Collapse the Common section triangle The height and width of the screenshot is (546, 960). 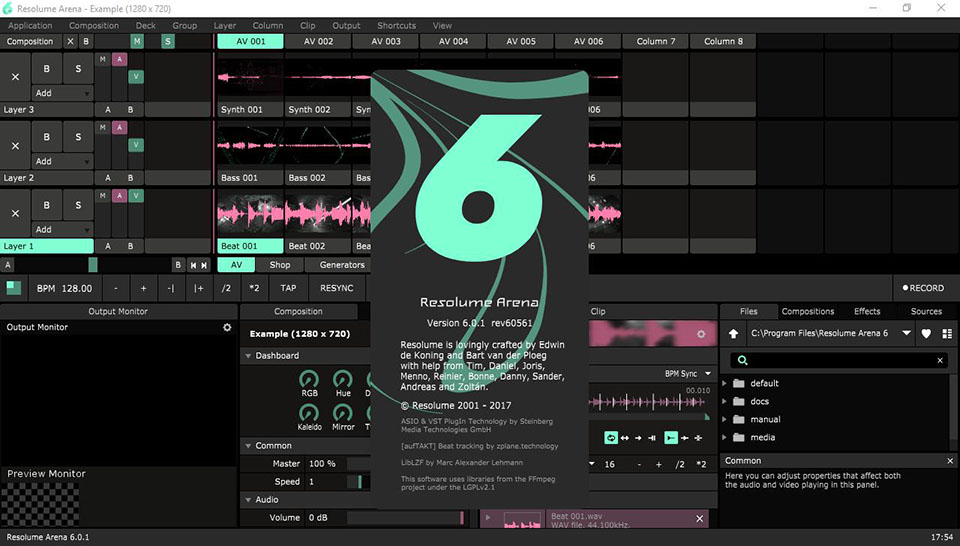[x=249, y=446]
